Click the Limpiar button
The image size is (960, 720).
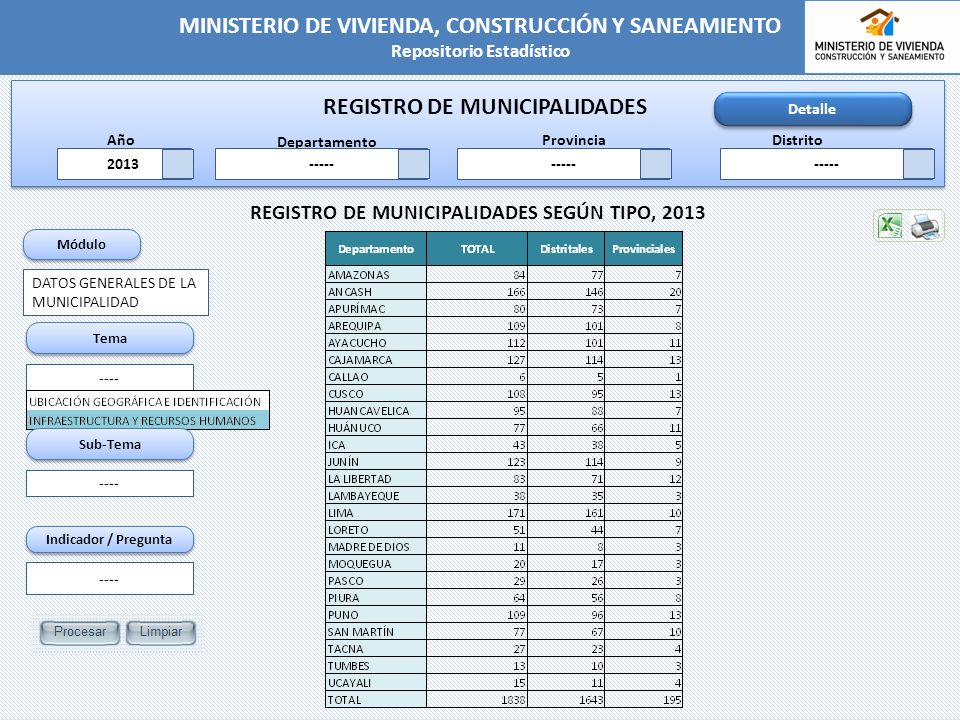point(161,632)
